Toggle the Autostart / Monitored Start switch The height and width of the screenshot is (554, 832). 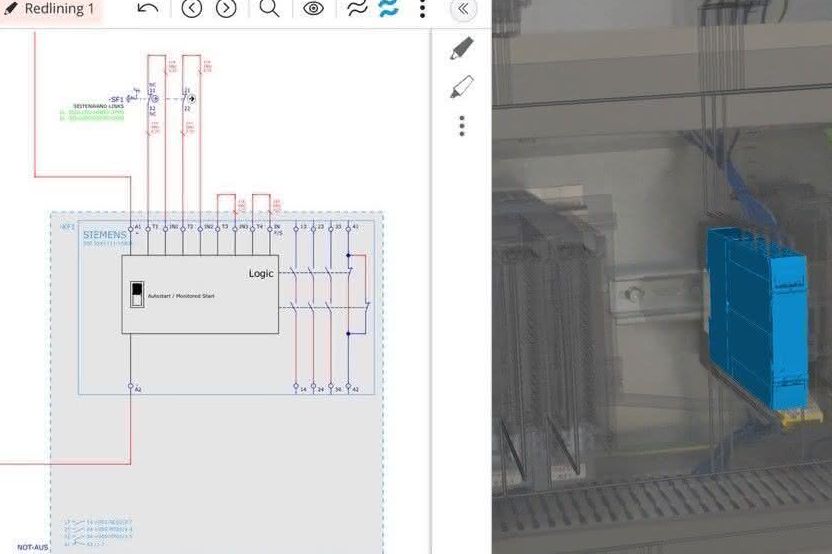(x=137, y=295)
